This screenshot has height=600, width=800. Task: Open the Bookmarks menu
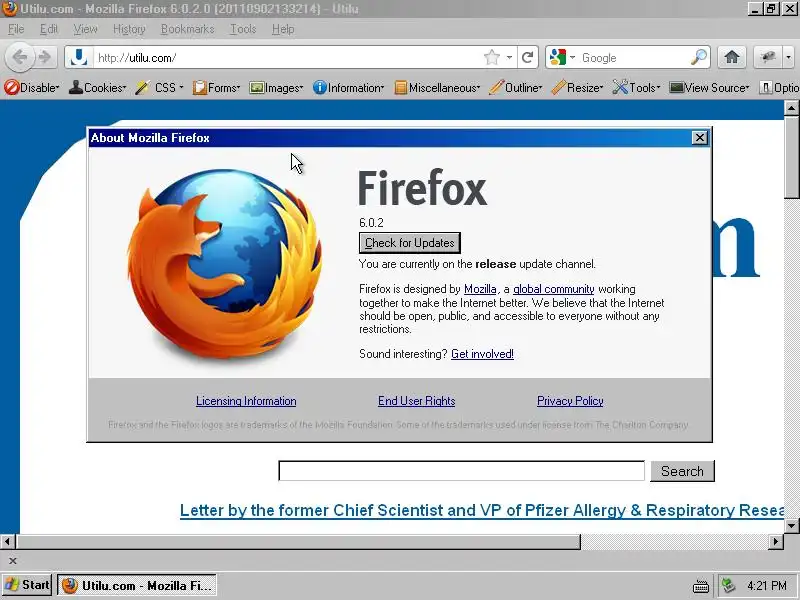point(187,29)
